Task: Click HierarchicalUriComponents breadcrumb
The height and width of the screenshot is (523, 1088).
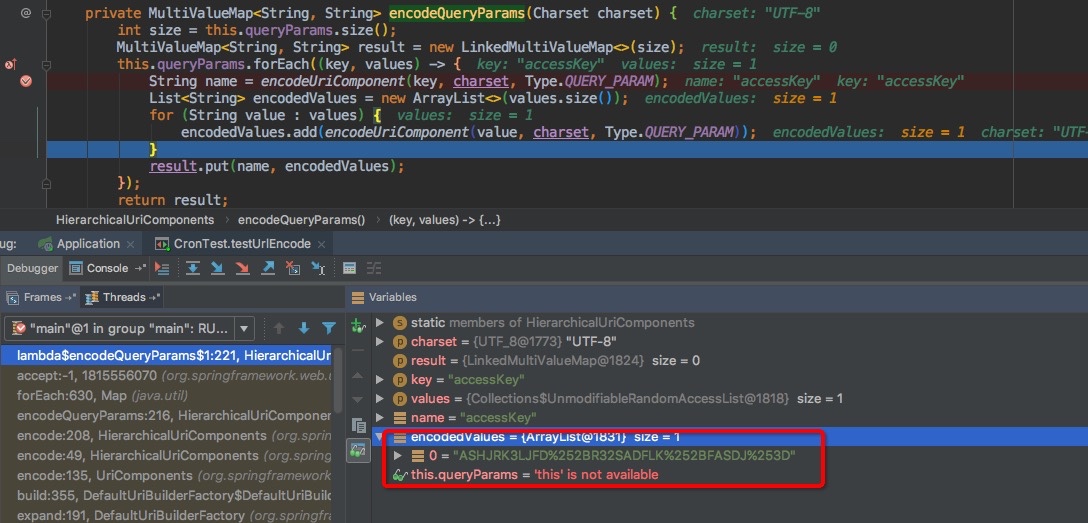Action: 135,219
